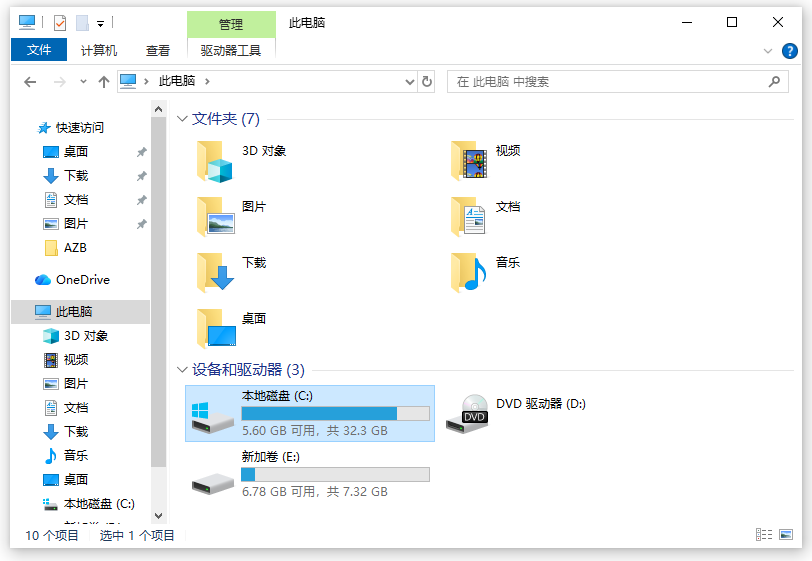Screen dimensions: 812x561
Task: Click the OneDrive cloud icon in sidebar
Action: pyautogui.click(x=42, y=280)
